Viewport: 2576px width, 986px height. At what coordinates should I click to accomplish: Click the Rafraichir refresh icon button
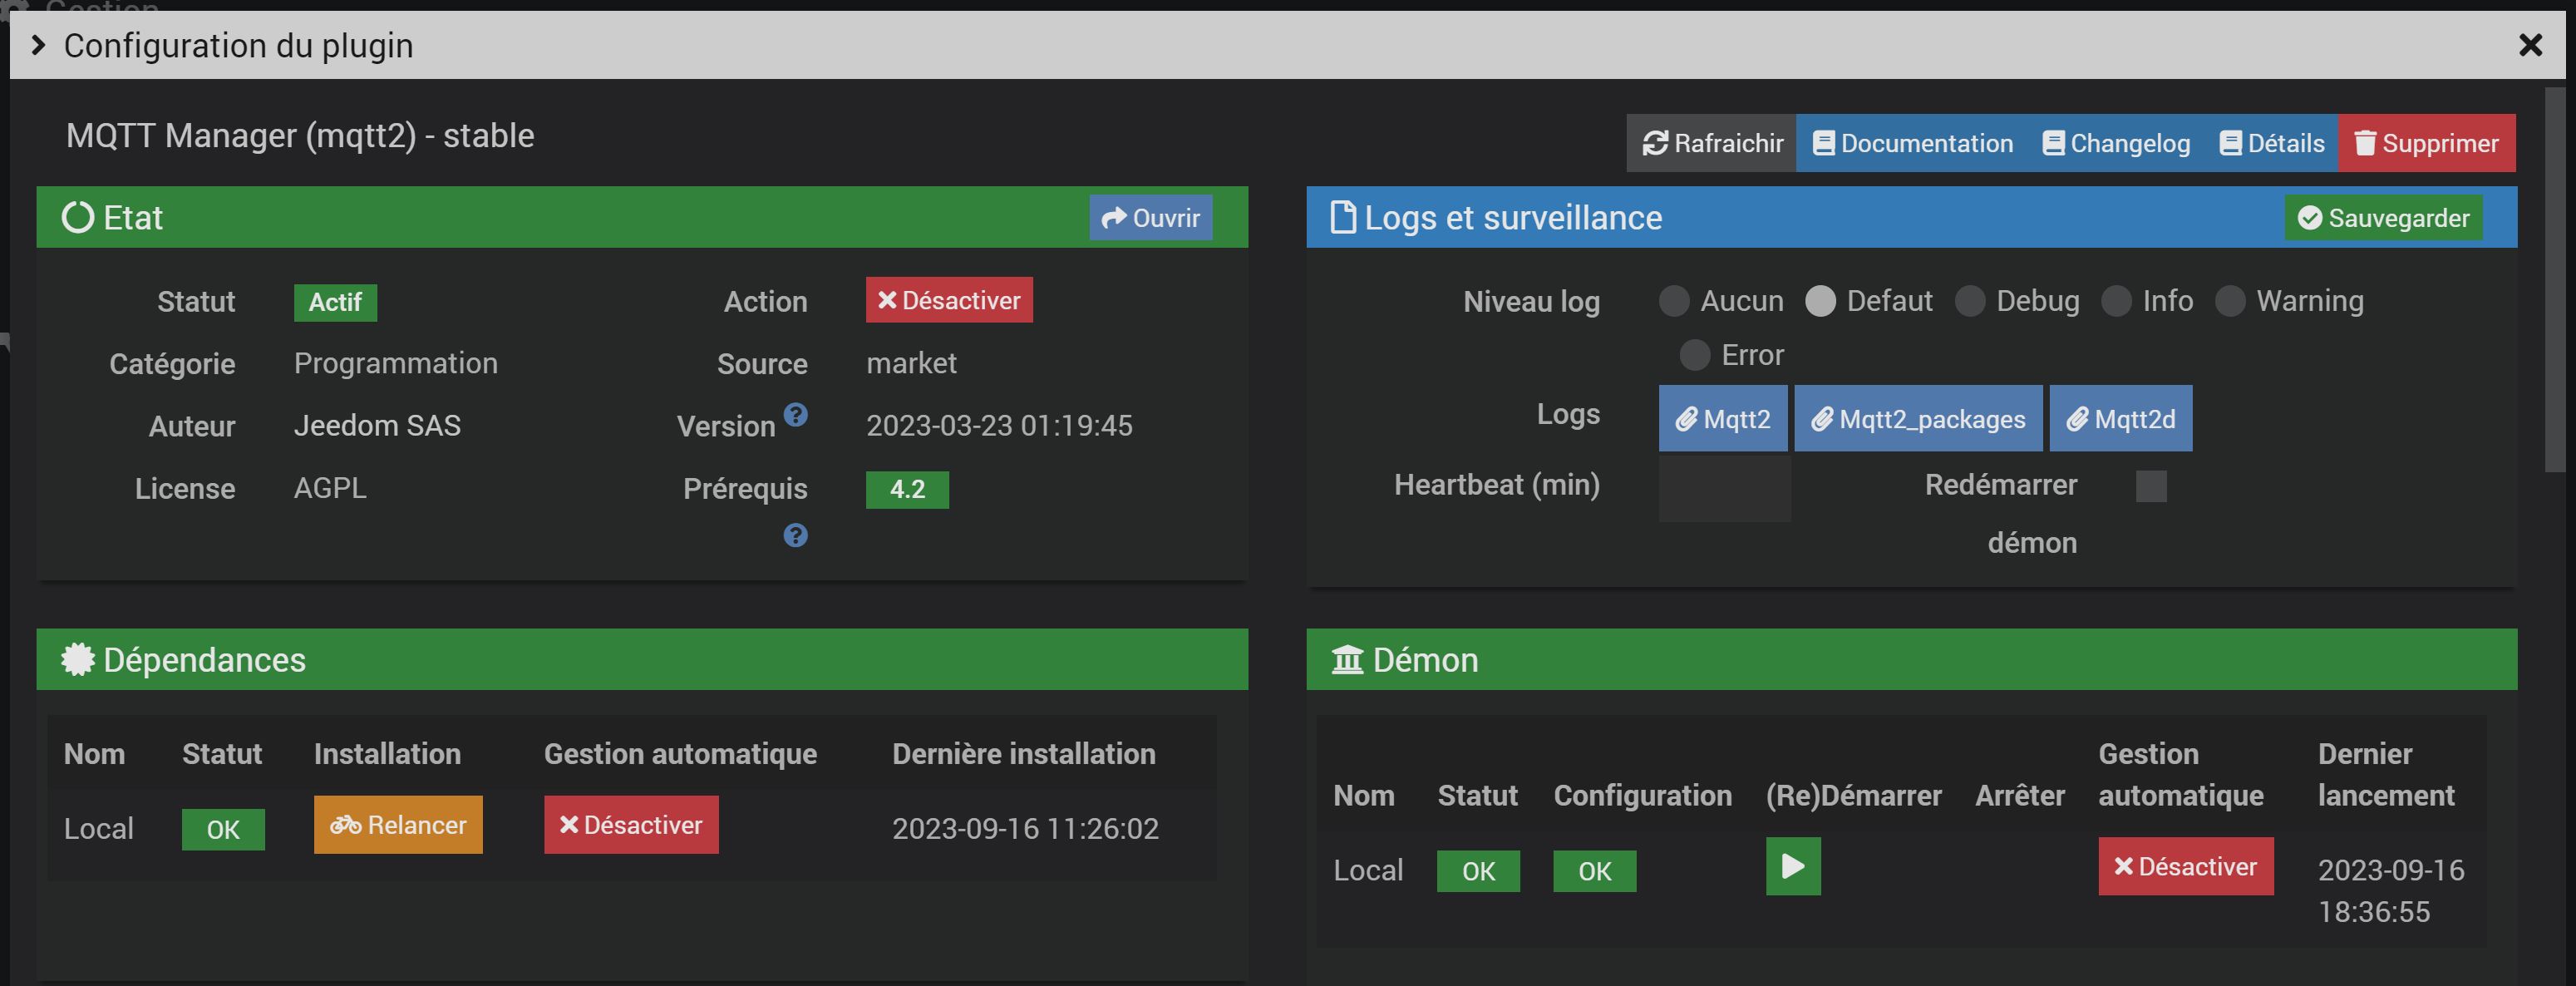[x=1711, y=143]
